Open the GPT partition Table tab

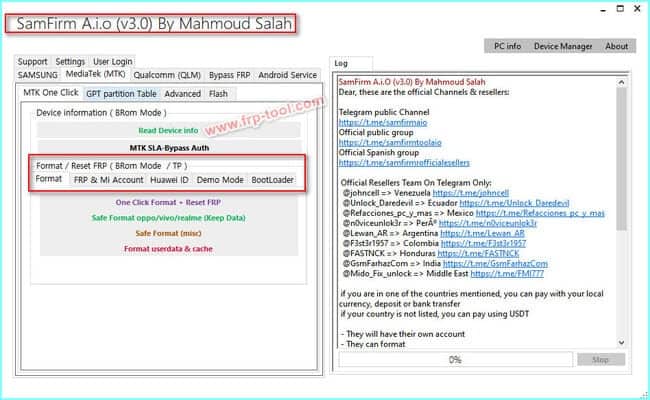tap(121, 94)
